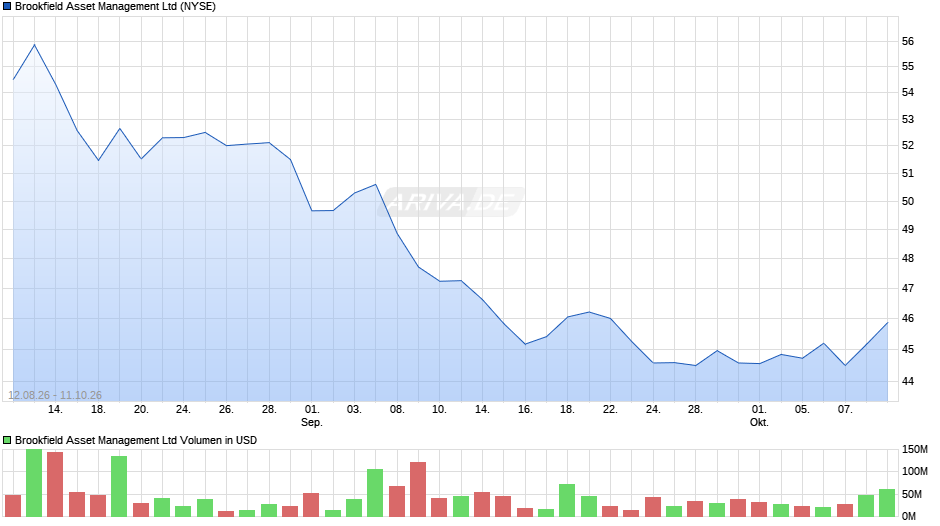Click the tallest green volume bar reaching 150M
The height and width of the screenshot is (526, 940).
(34, 483)
